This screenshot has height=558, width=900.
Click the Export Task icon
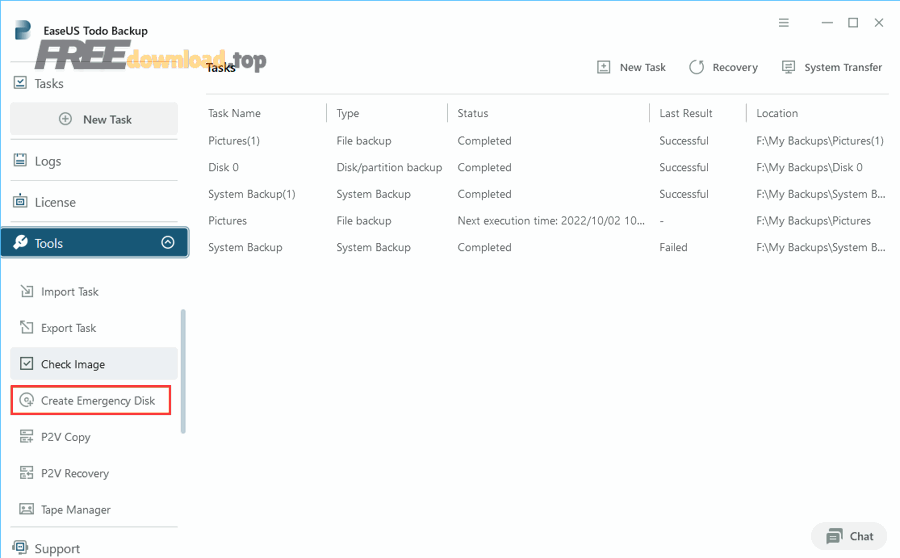[x=26, y=327]
